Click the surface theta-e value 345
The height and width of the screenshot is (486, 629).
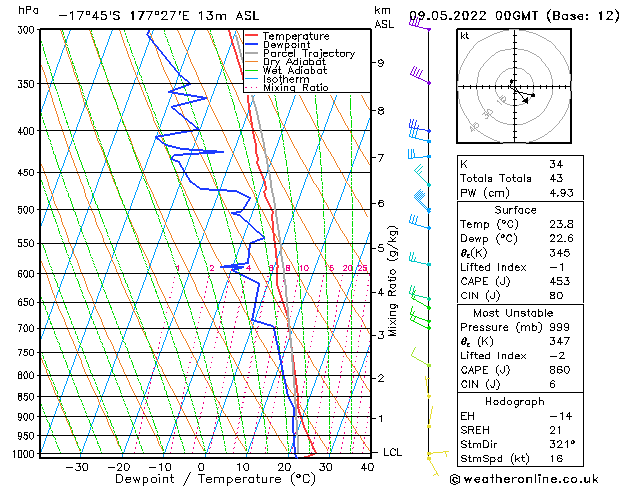[560, 253]
